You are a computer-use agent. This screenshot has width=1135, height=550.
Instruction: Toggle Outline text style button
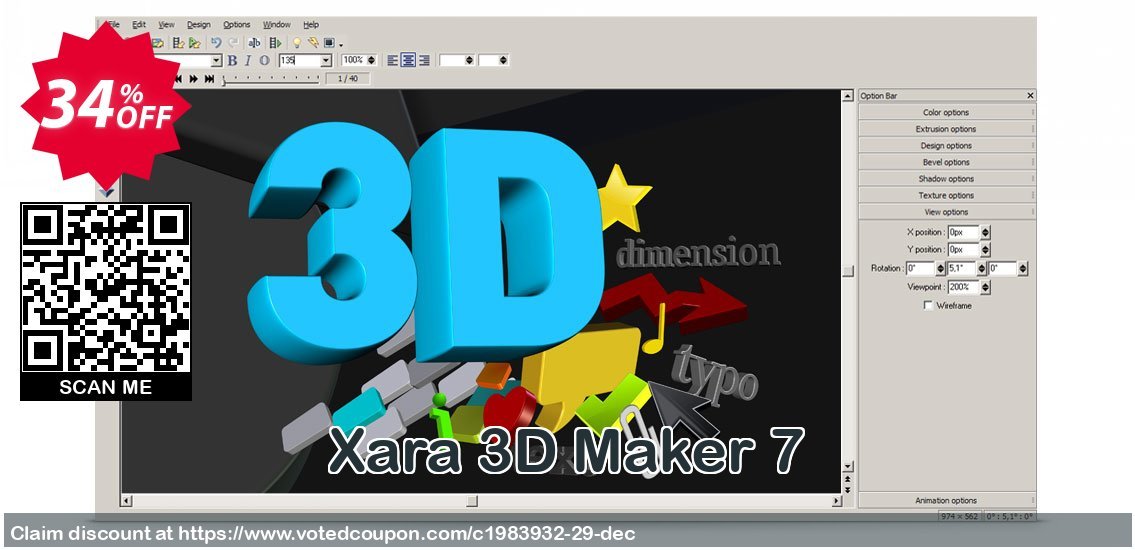[264, 61]
